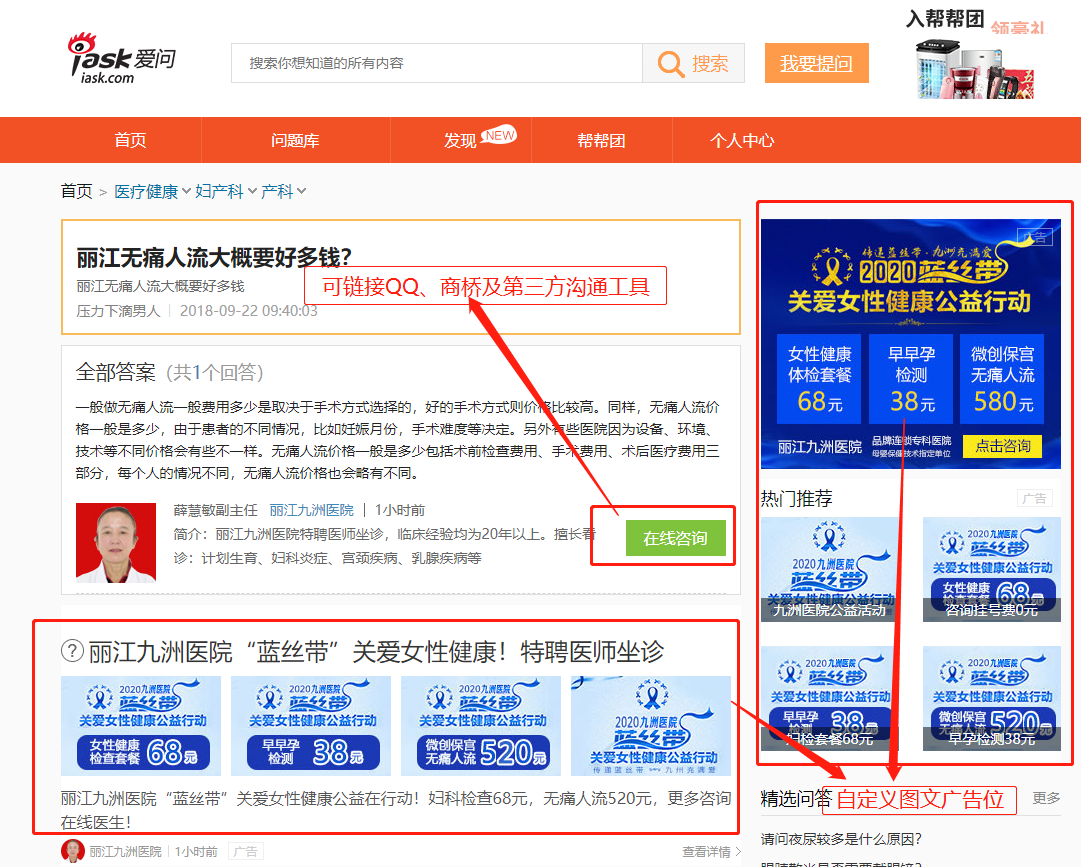
Task: Click the 更多 link beside 精选问答
Action: pyautogui.click(x=1046, y=798)
